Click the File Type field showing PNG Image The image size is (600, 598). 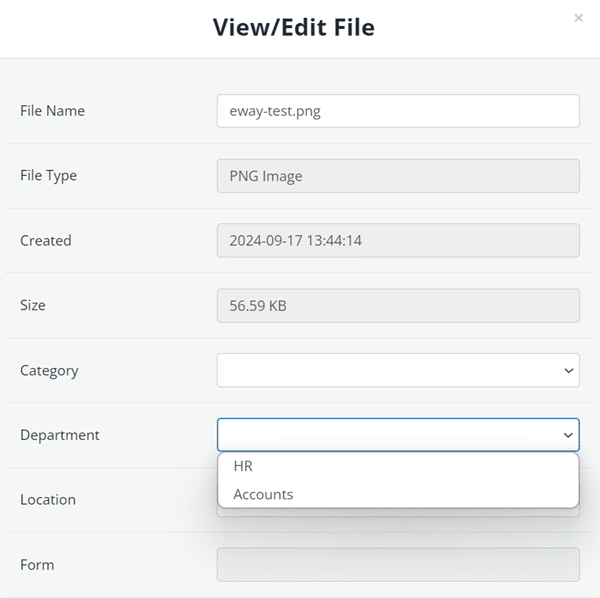click(397, 176)
